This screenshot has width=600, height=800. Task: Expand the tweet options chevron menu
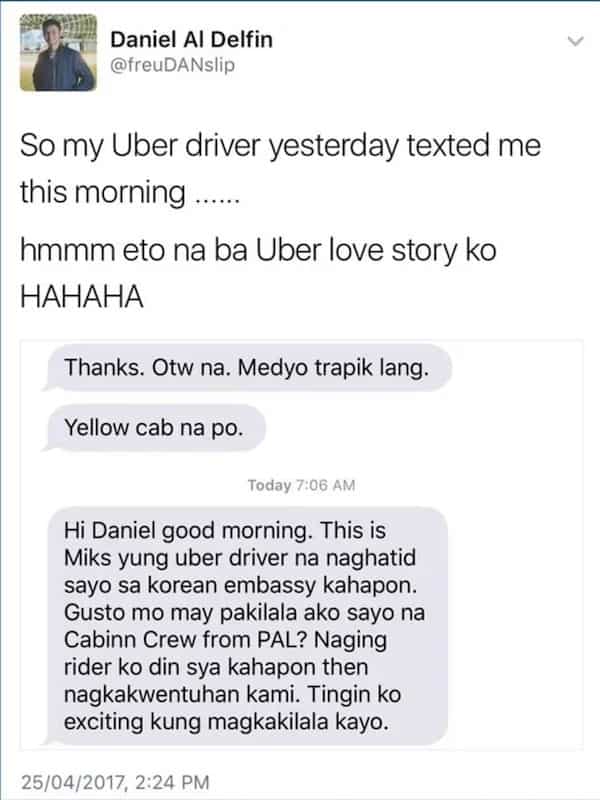coord(576,41)
